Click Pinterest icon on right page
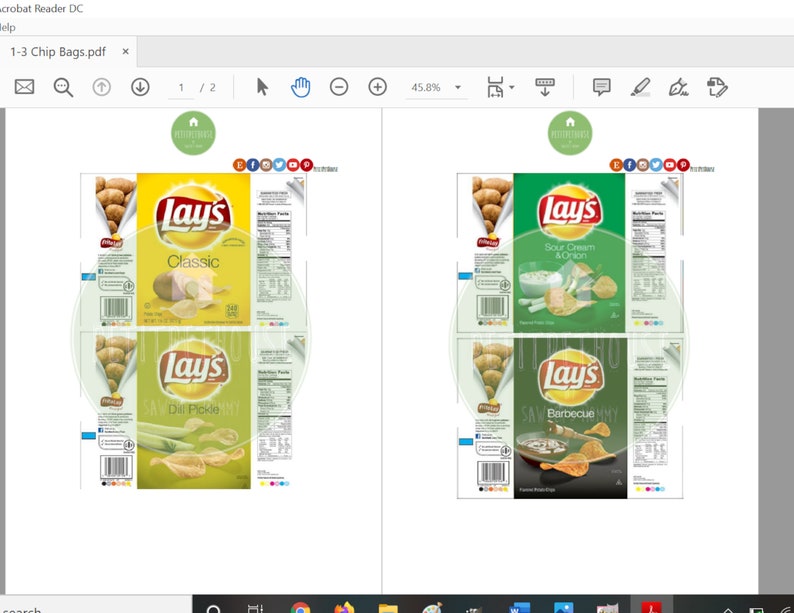Viewport: 794px width, 613px height. coord(683,165)
